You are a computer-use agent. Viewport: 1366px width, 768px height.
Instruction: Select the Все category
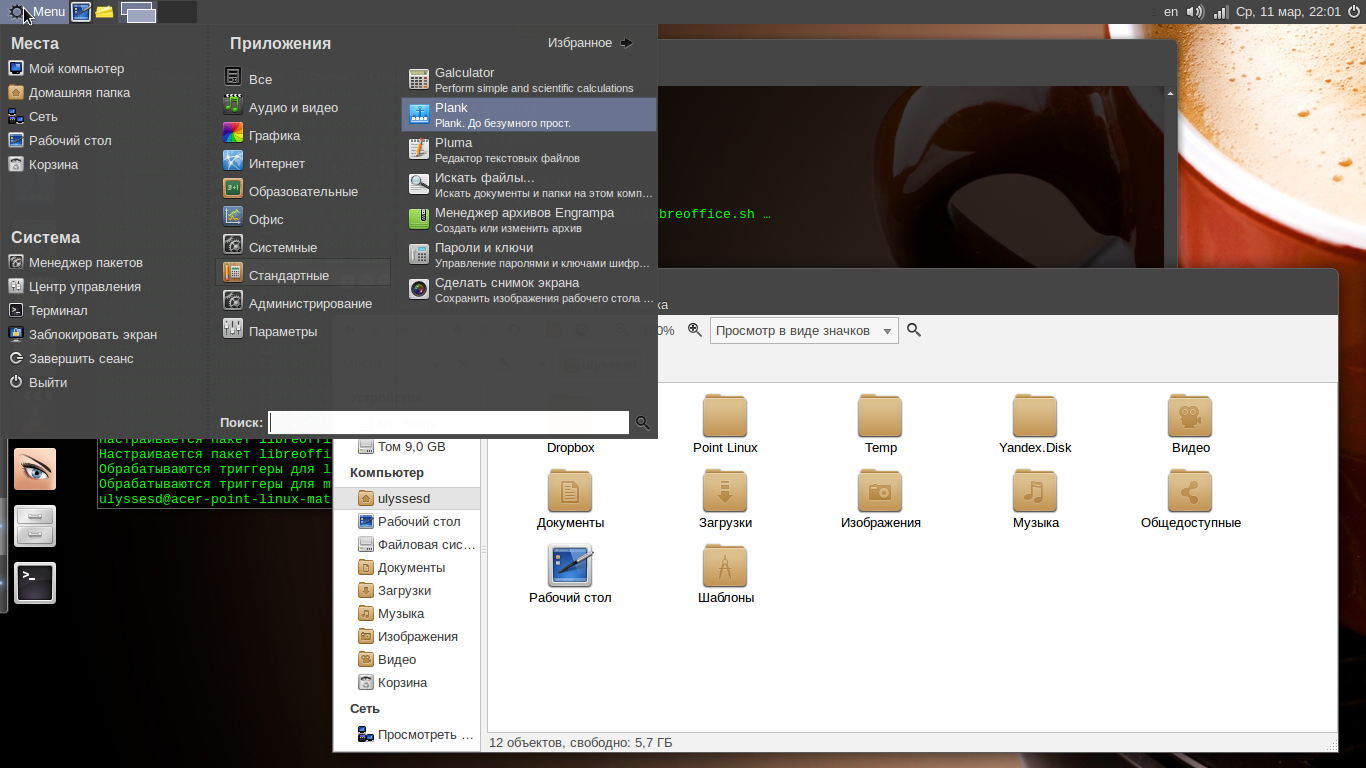pyautogui.click(x=303, y=79)
